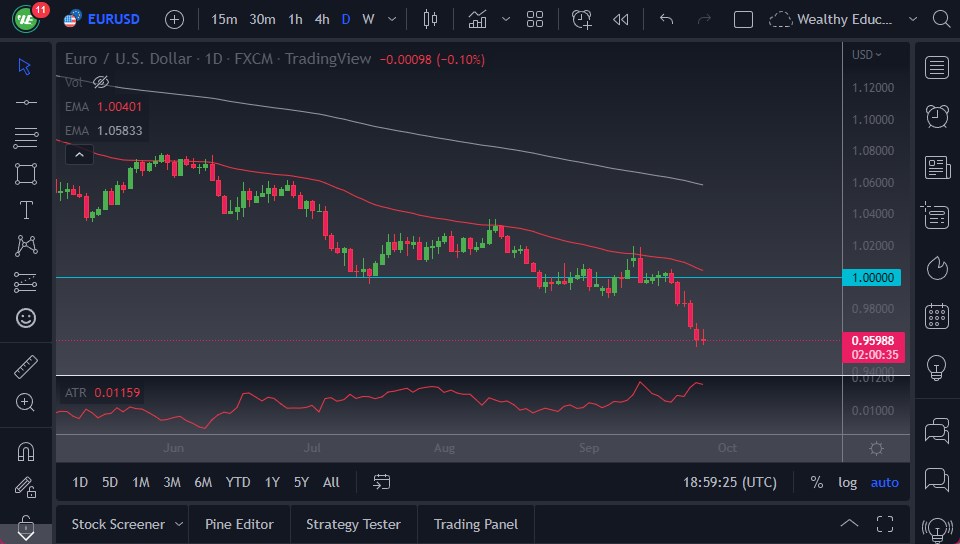Viewport: 960px width, 544px height.
Task: Collapse the indicator legend chevron
Action: [x=79, y=154]
